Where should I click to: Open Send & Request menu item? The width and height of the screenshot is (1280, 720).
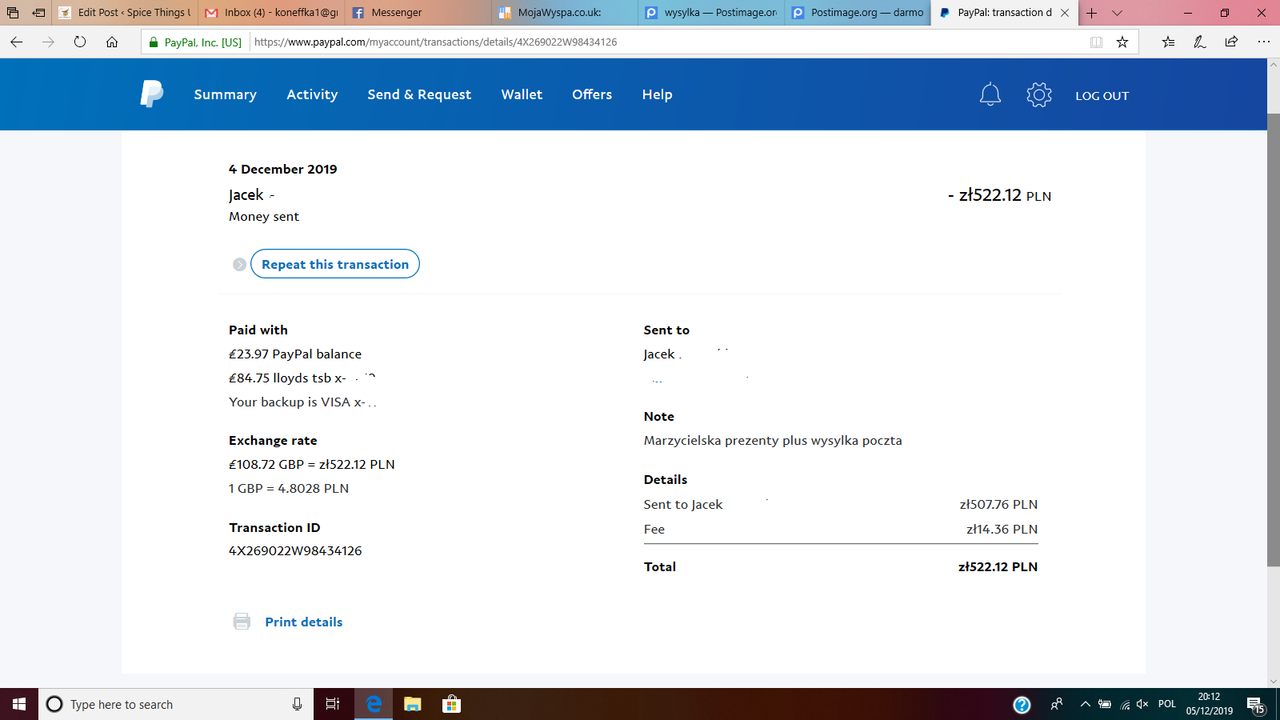pos(419,94)
